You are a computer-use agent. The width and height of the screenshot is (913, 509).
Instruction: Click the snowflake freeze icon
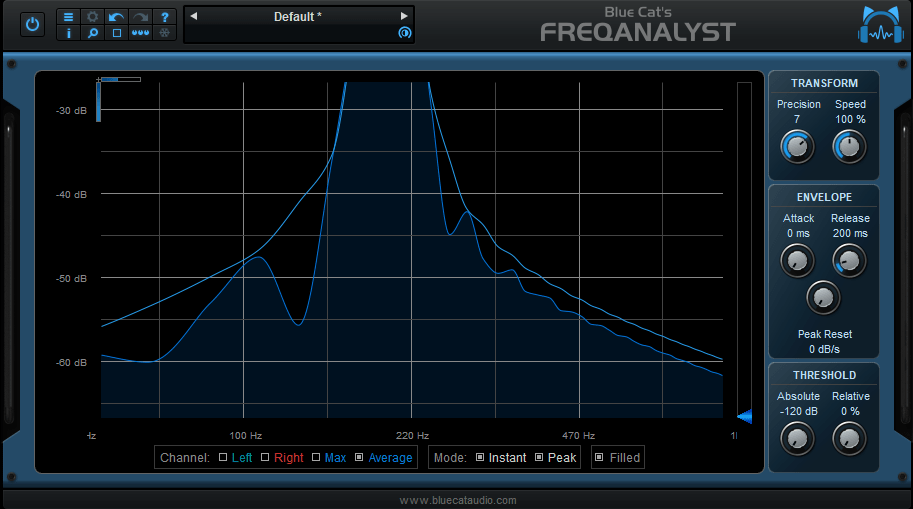(165, 33)
